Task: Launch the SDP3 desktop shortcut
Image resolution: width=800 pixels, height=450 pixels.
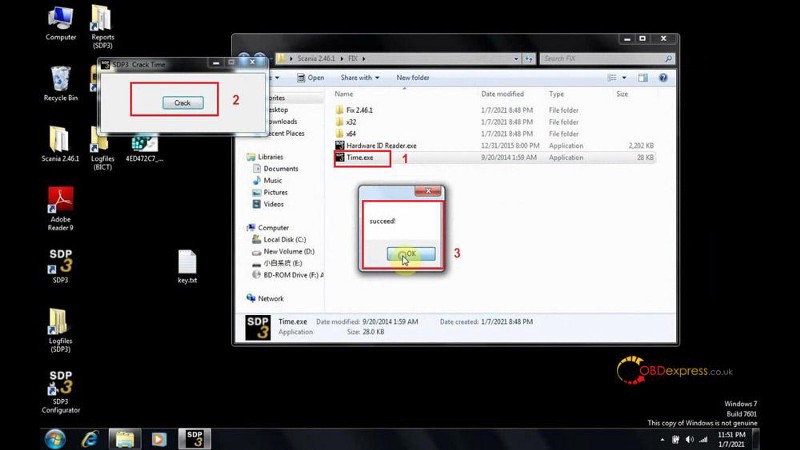Action: click(61, 265)
